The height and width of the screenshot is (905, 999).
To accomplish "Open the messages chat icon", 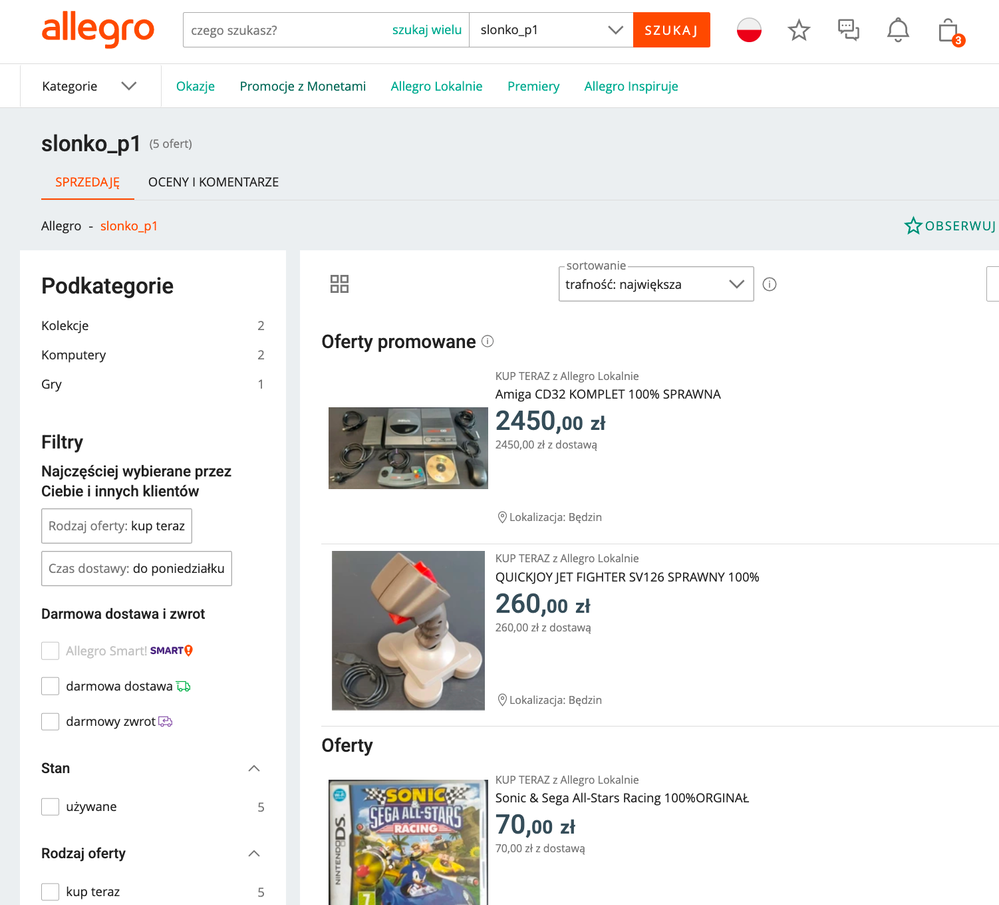I will 848,30.
